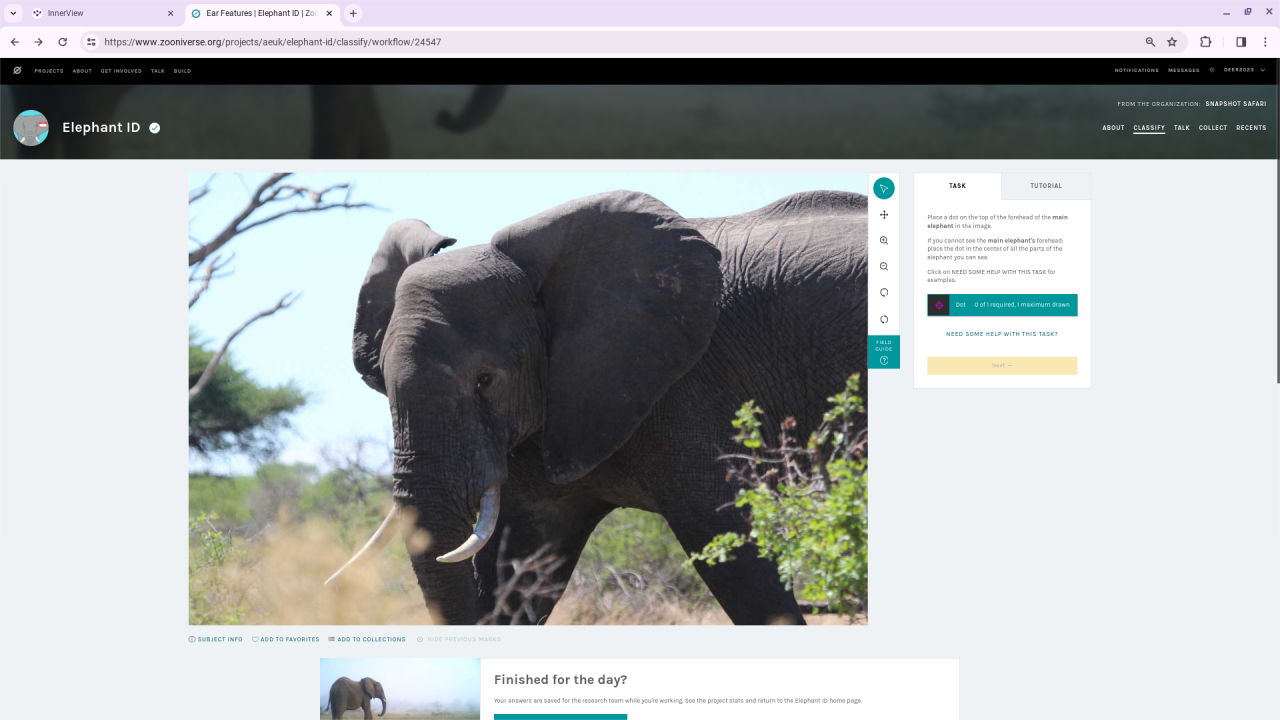The image size is (1280, 720).
Task: Toggle the browser side panel
Action: [x=1241, y=42]
